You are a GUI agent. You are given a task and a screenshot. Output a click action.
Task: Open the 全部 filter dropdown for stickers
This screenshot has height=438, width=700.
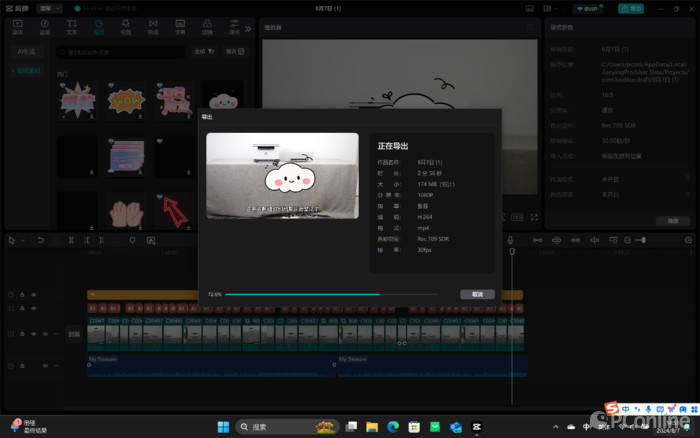click(x=203, y=51)
